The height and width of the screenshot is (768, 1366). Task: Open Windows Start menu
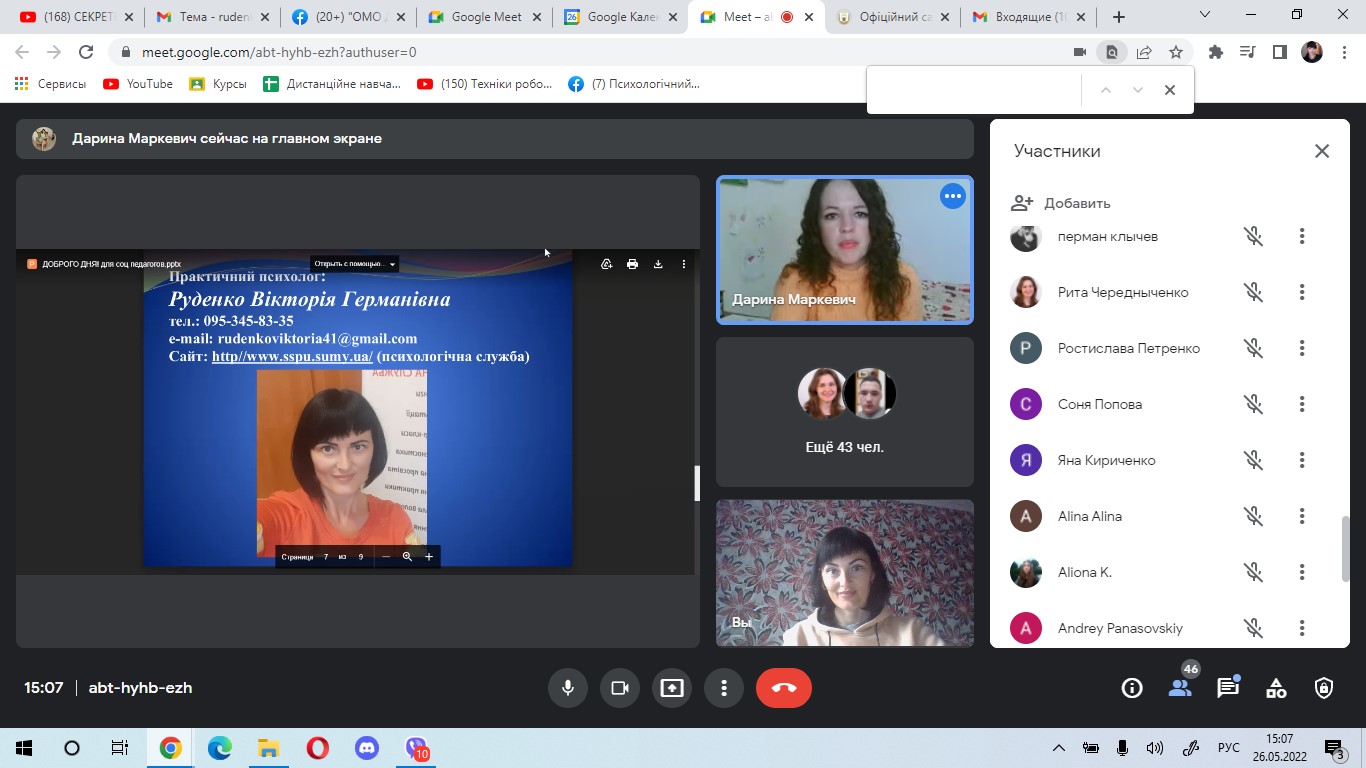23,748
